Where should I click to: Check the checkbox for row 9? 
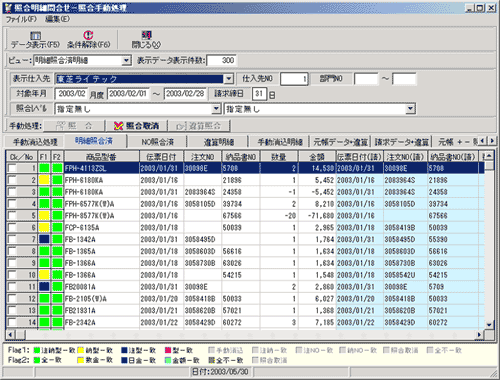tap(12, 263)
